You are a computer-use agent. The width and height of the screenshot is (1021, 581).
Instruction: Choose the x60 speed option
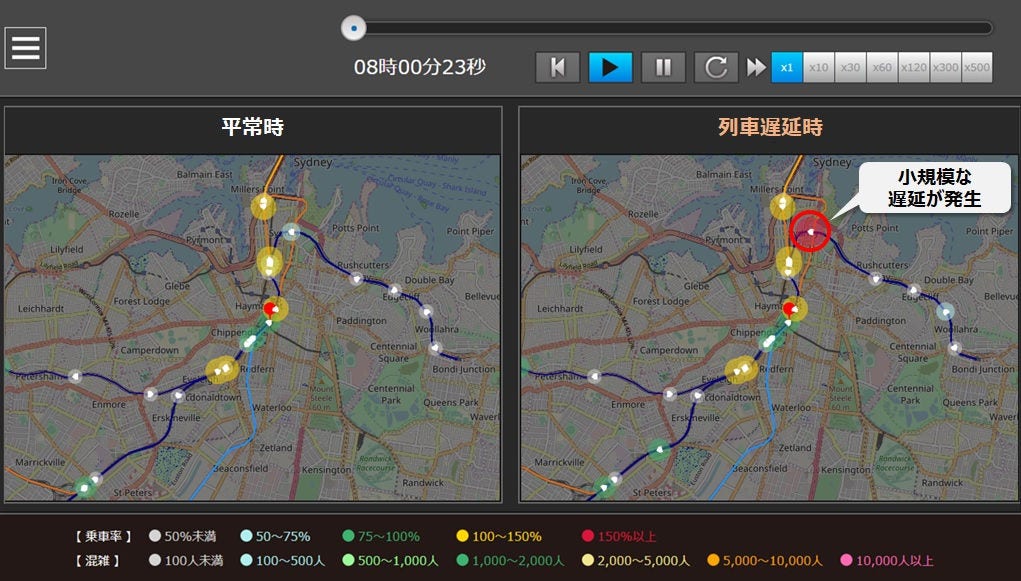click(x=882, y=67)
